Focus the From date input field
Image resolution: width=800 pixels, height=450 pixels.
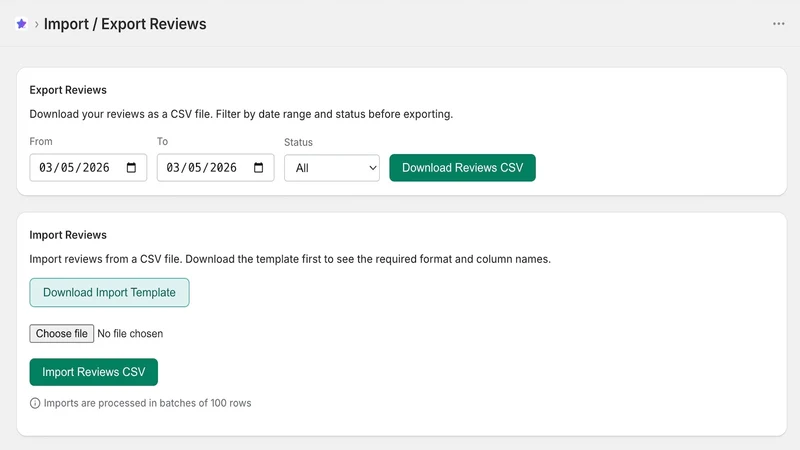pyautogui.click(x=88, y=167)
